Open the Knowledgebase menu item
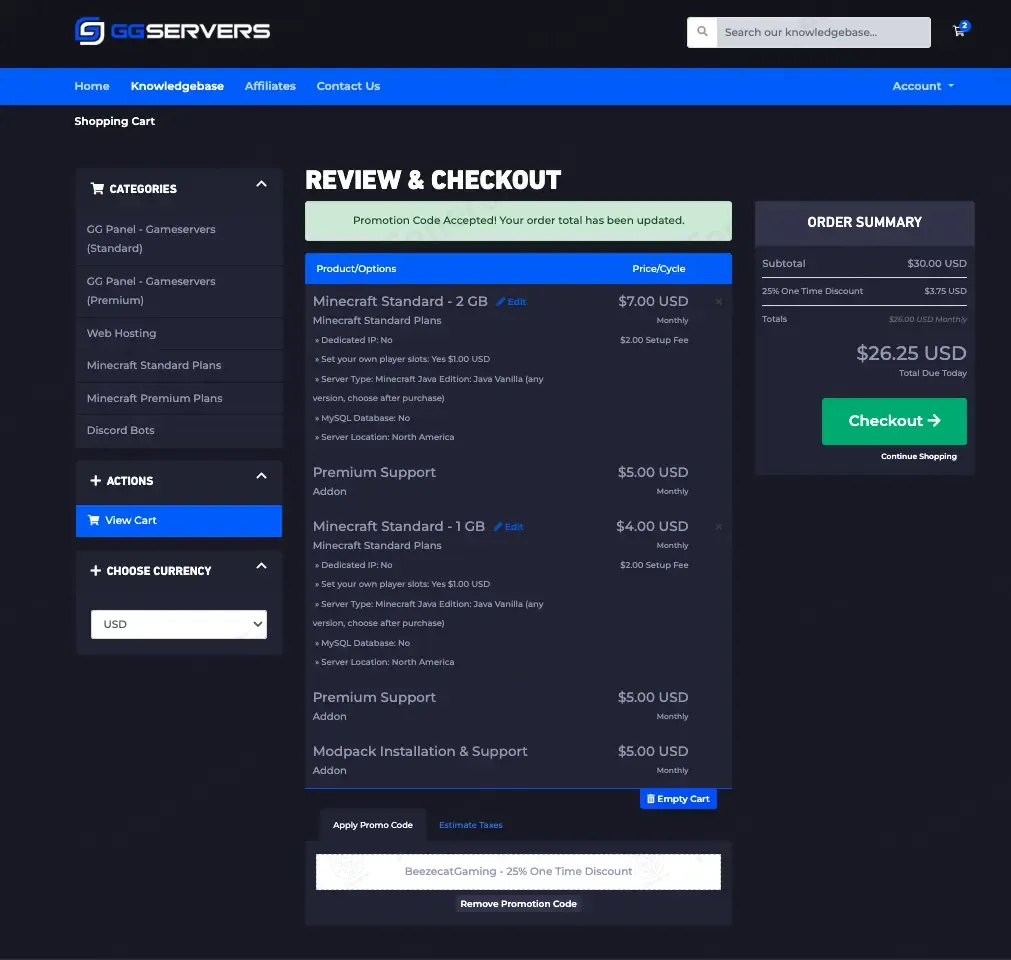The height and width of the screenshot is (960, 1011). point(177,86)
